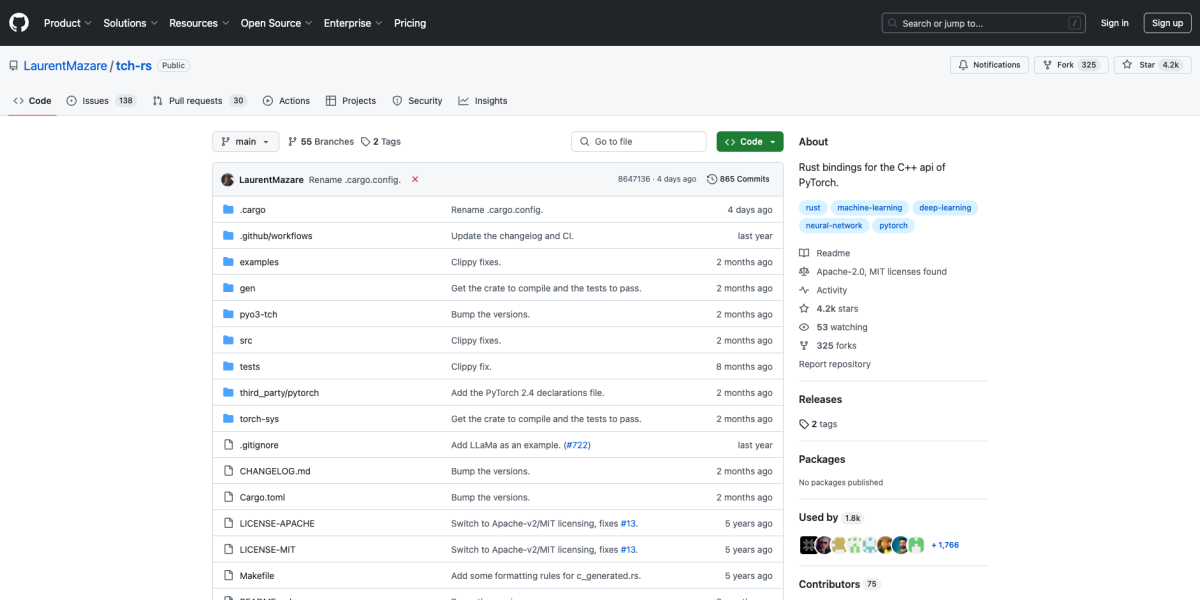Image resolution: width=1200 pixels, height=600 pixels.
Task: Switch to the Pull requests tab
Action: [x=199, y=101]
